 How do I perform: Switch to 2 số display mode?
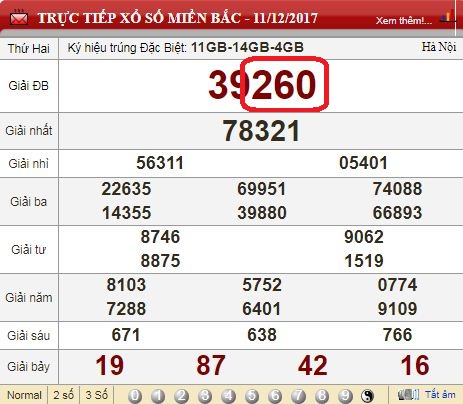coord(63,395)
